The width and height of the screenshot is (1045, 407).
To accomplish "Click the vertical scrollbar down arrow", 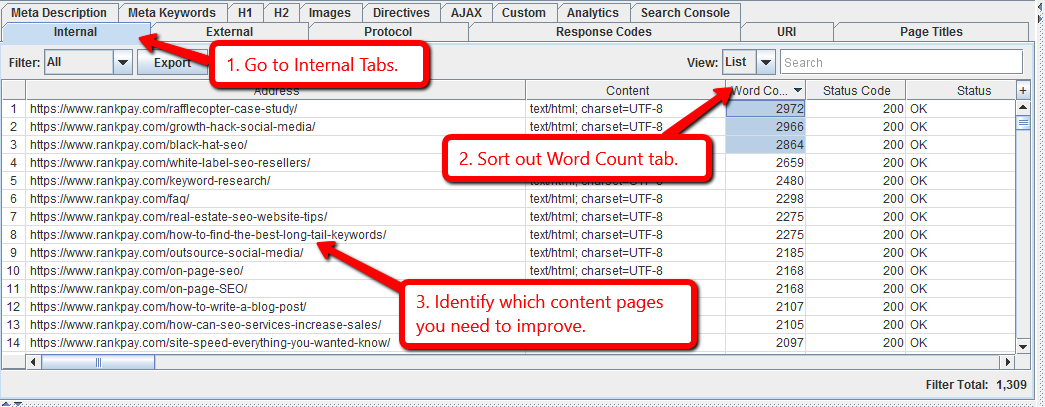I will (x=1023, y=346).
